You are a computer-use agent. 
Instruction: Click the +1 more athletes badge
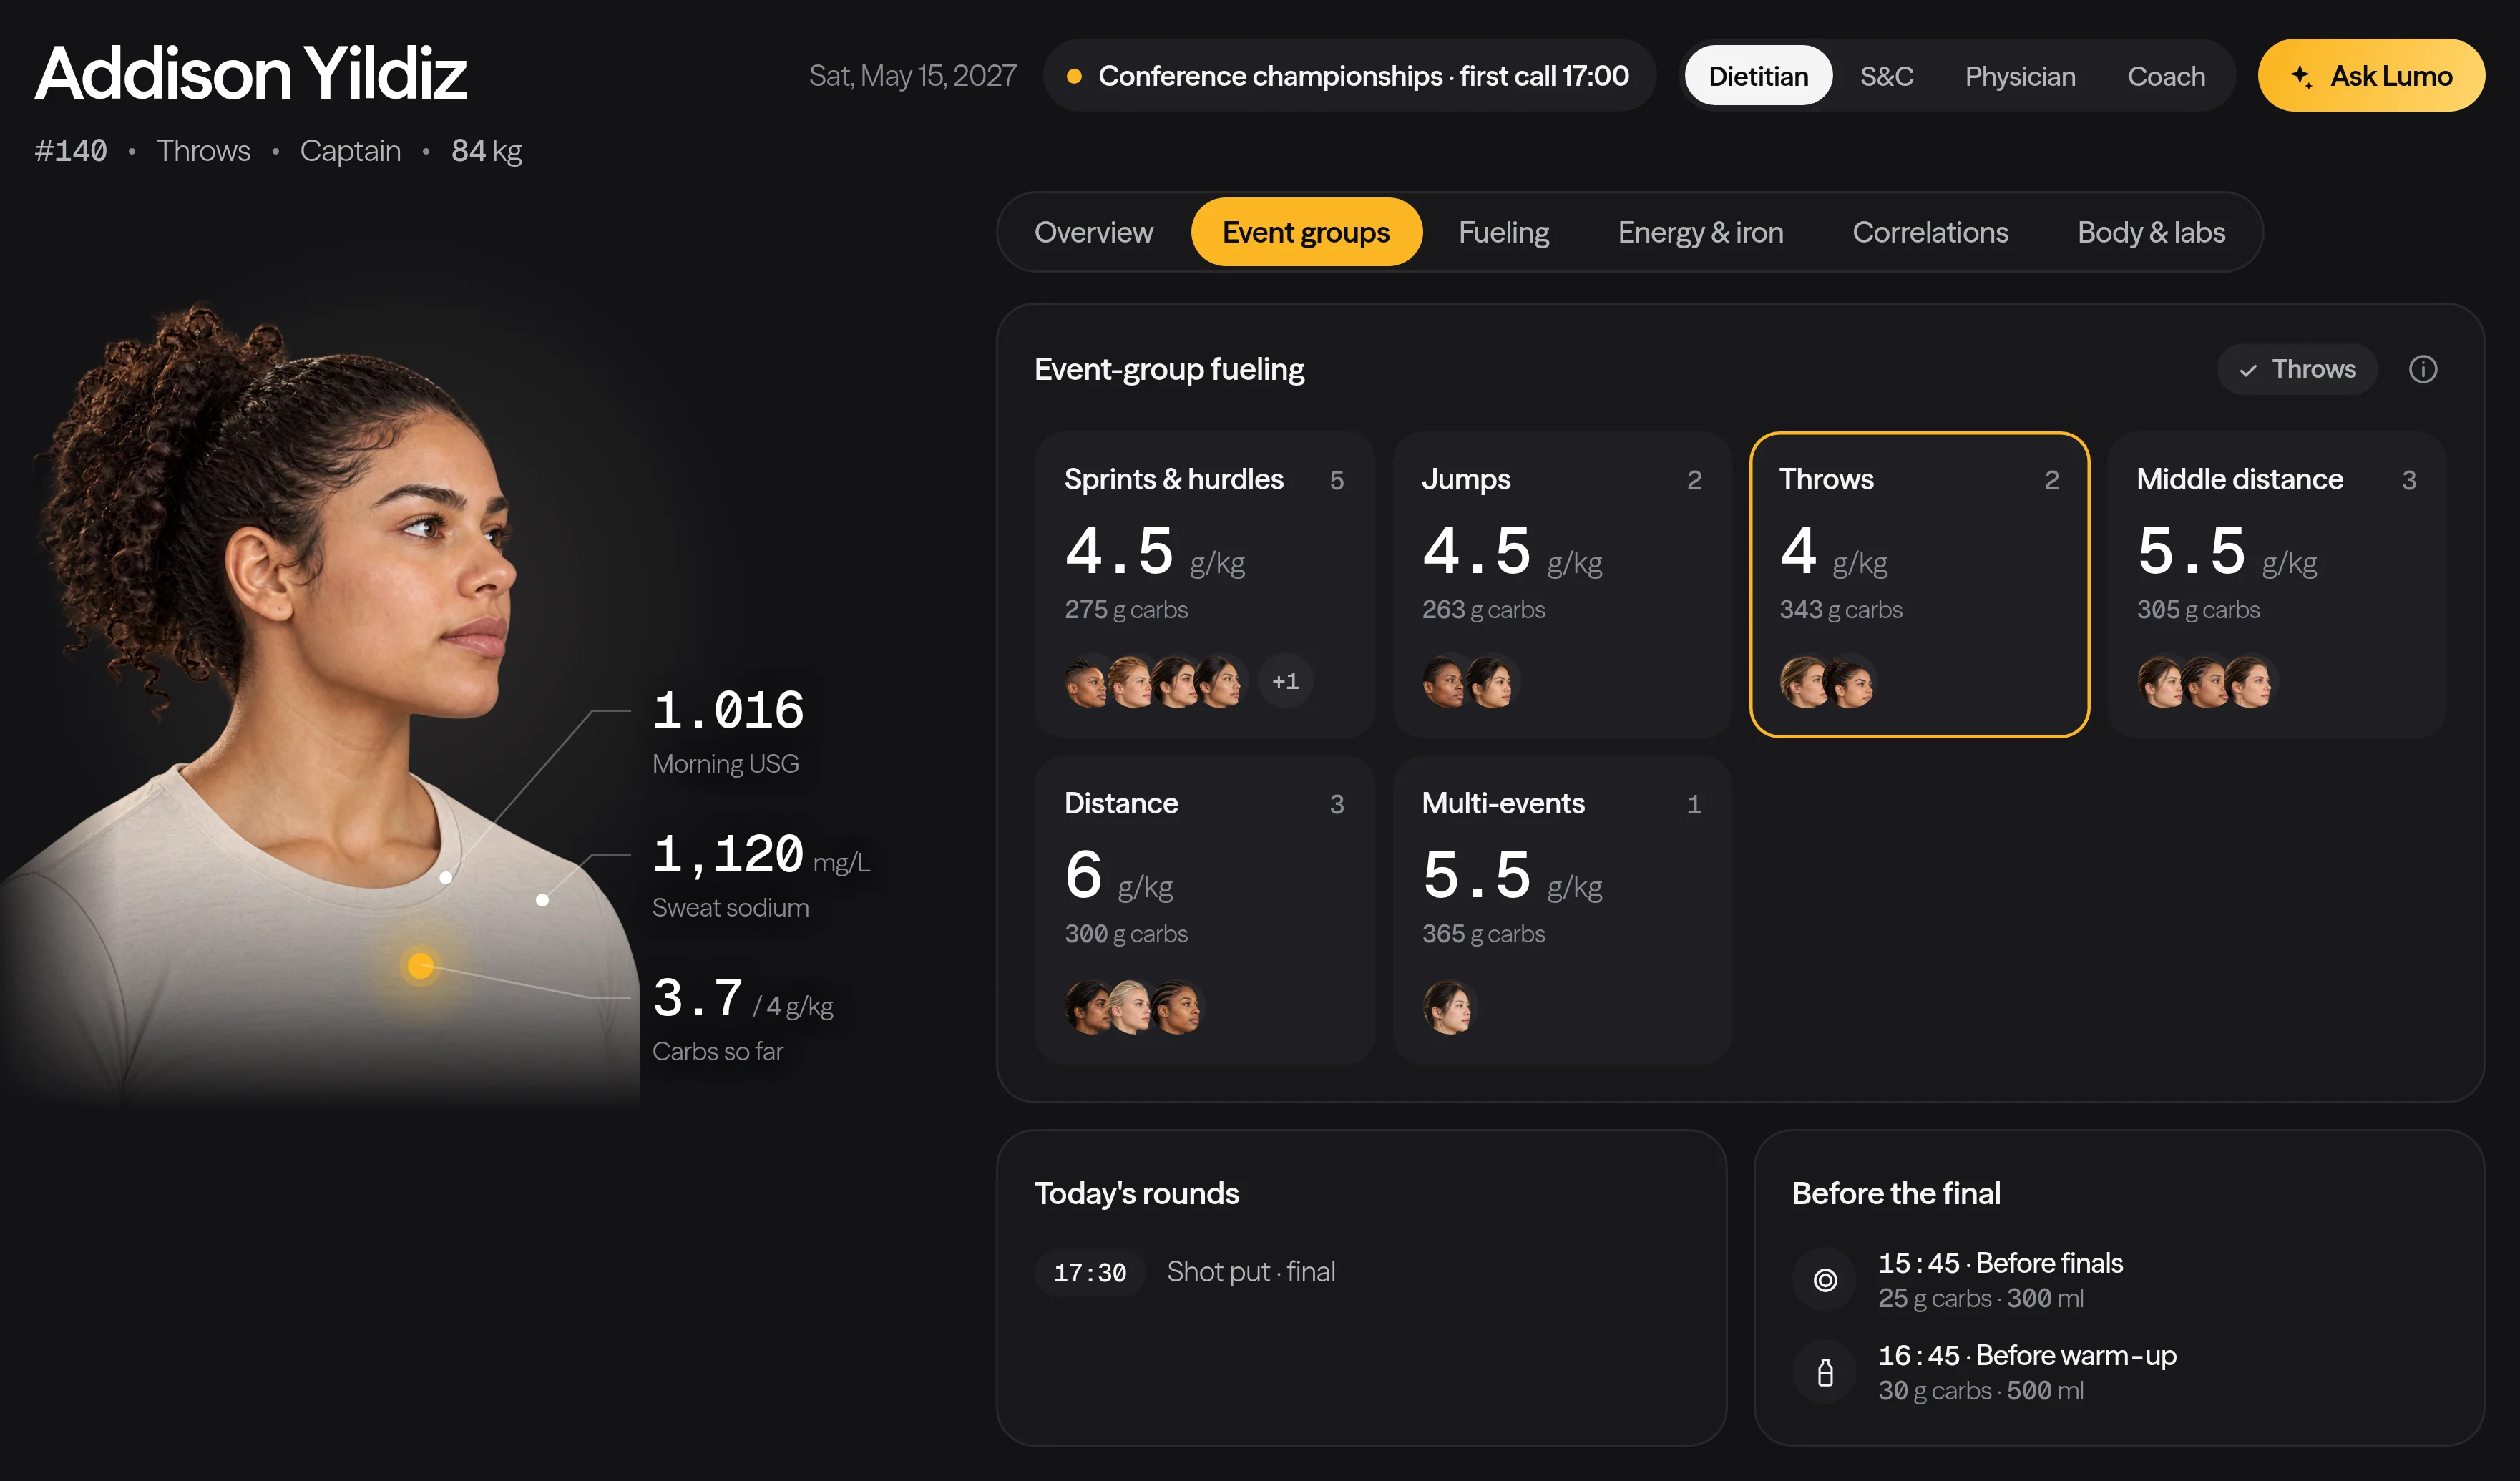(1285, 682)
